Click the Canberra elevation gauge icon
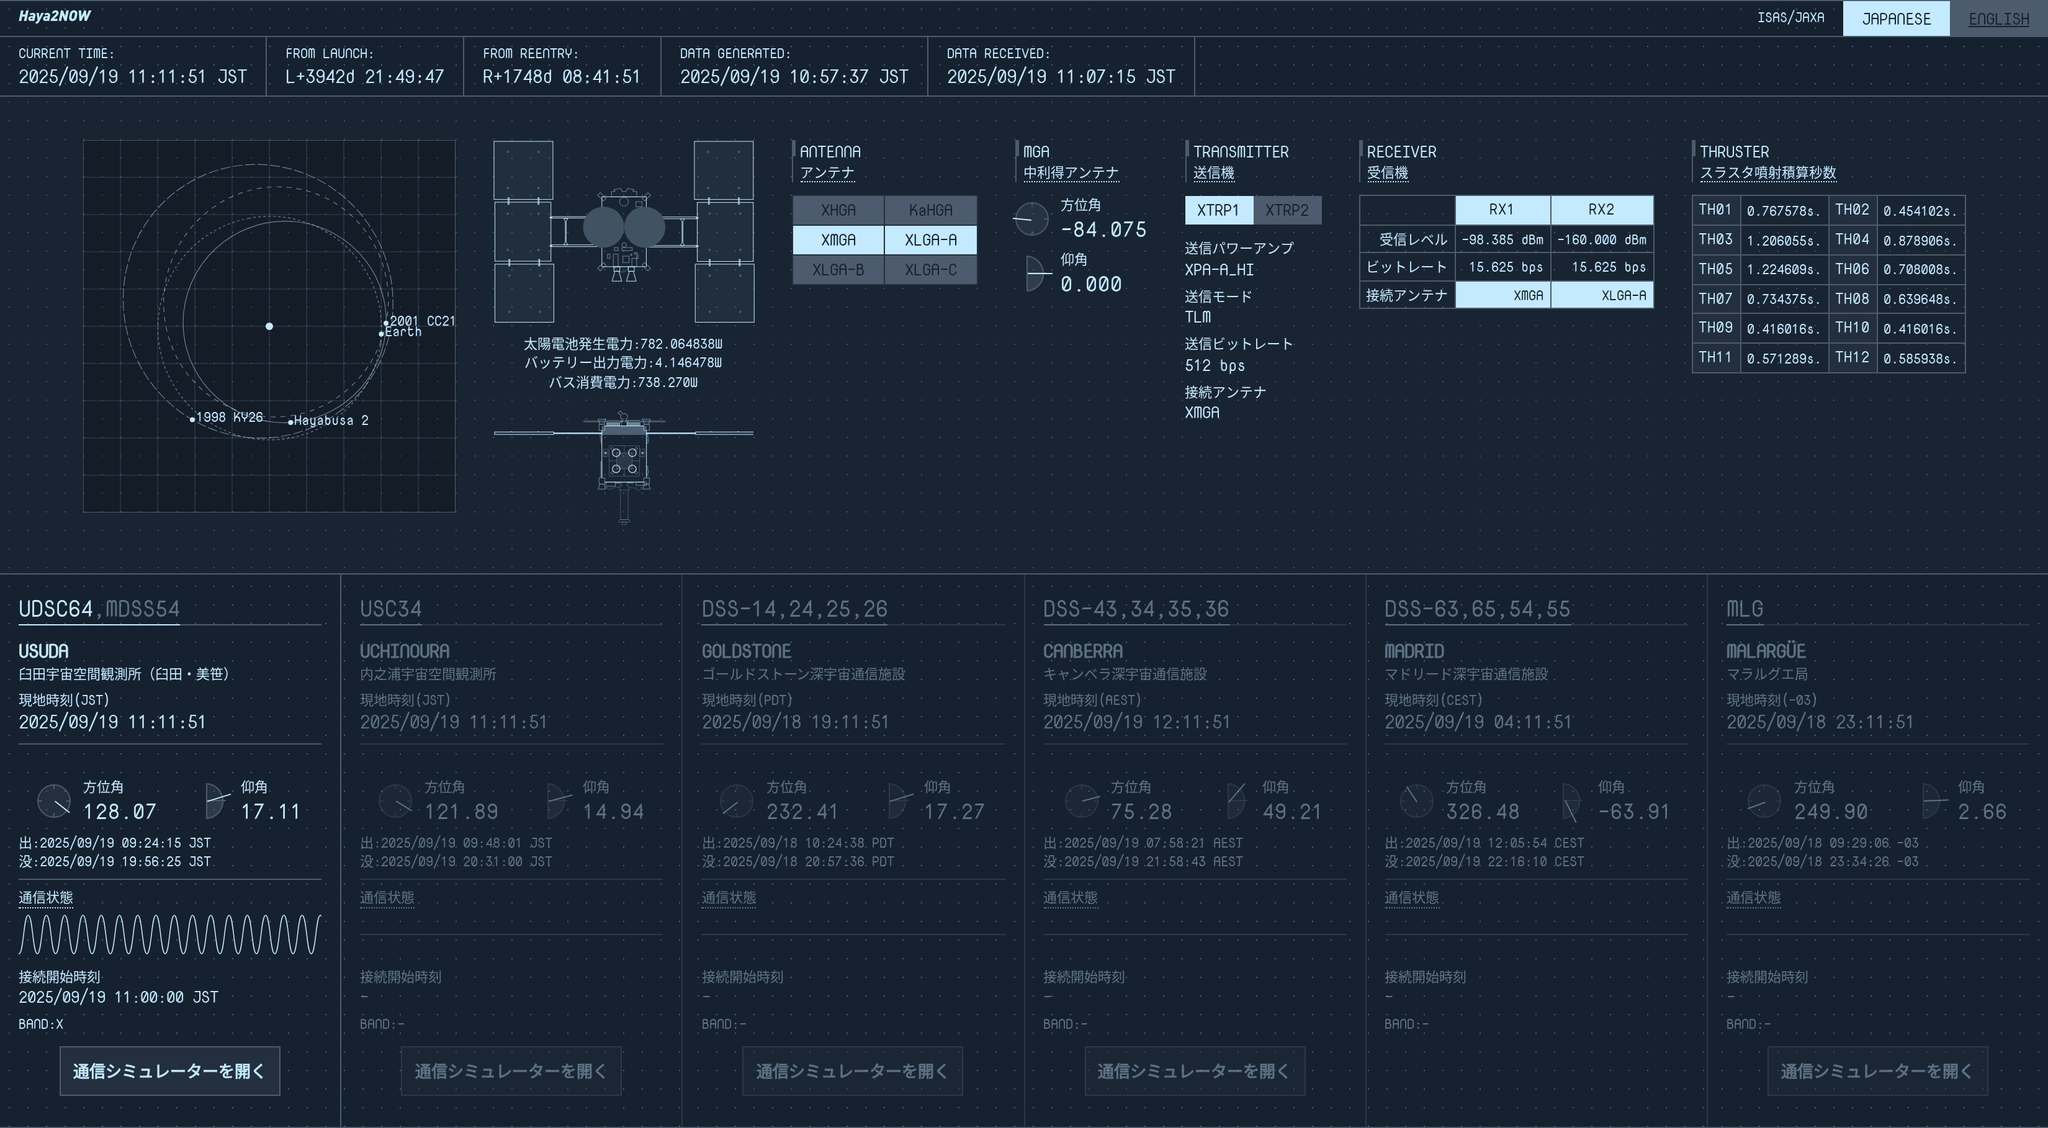The image size is (2048, 1128). 1237,801
